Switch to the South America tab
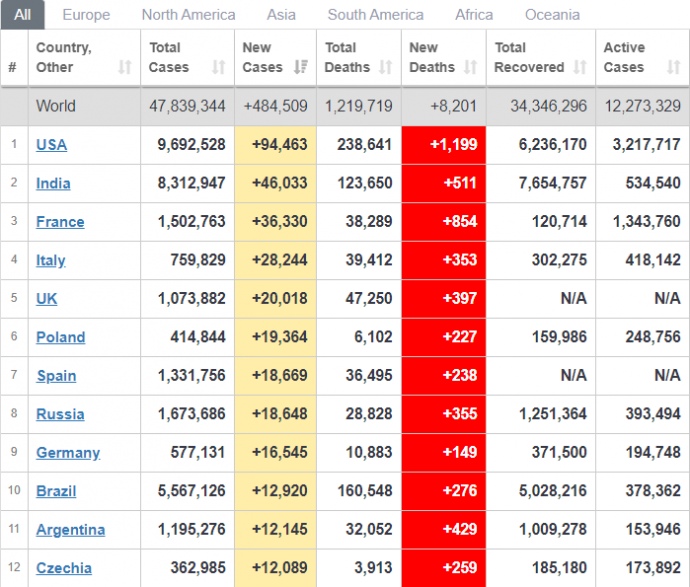Screen dimensions: 690x587 coord(375,14)
